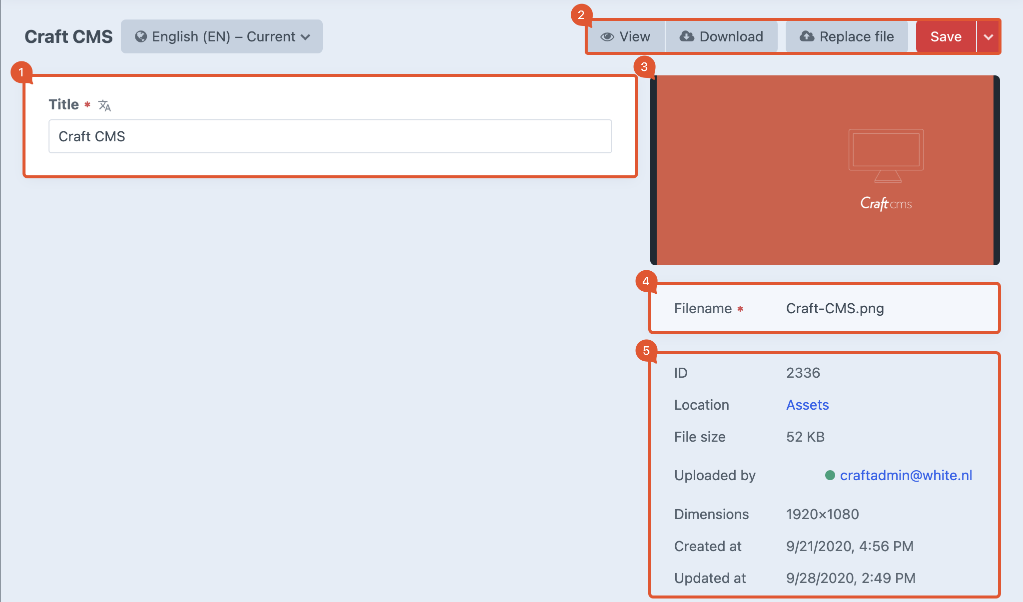Select the Craft-CMS.png filename field
The image size is (1023, 602).
coord(835,309)
